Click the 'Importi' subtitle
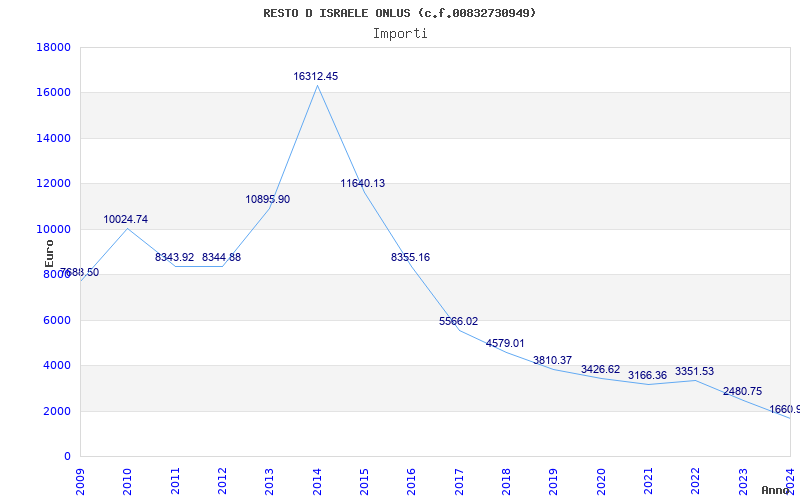The image size is (800, 500). click(x=400, y=34)
